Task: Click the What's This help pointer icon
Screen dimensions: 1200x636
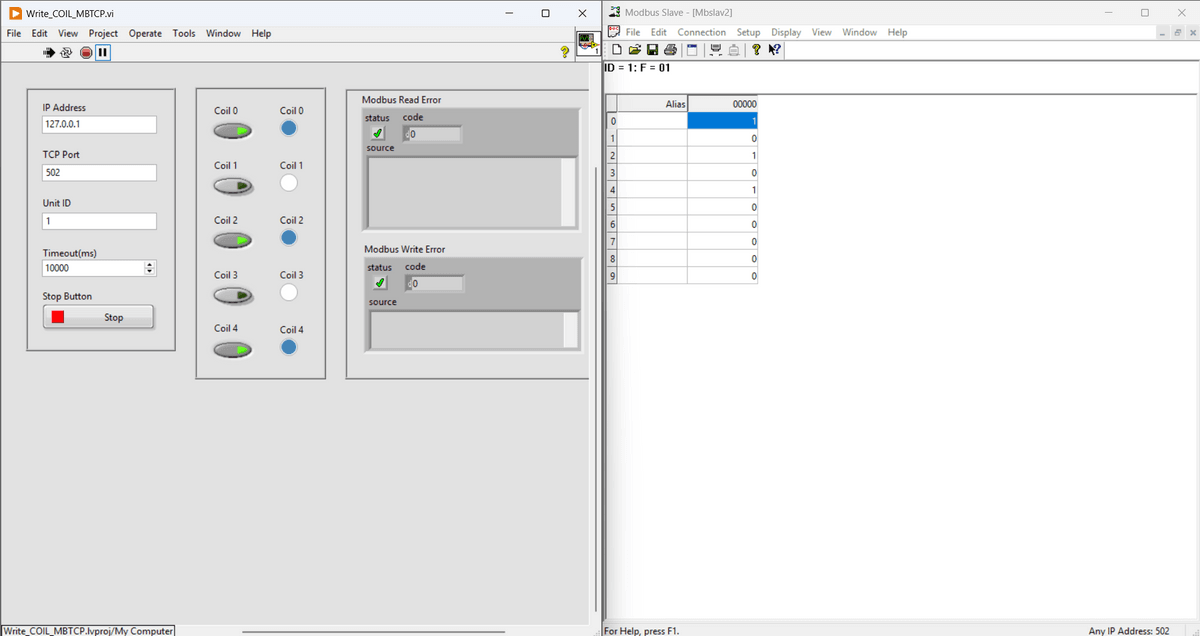Action: (x=775, y=50)
